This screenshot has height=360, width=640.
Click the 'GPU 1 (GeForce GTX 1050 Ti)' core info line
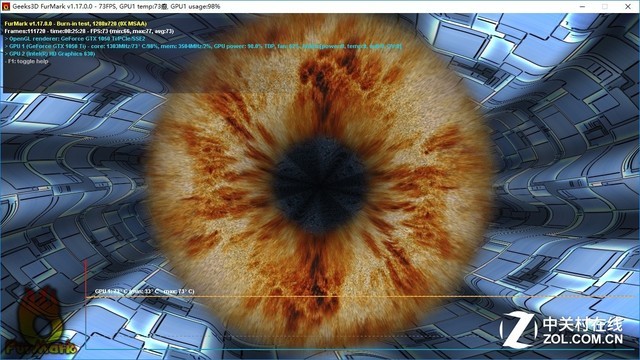click(x=203, y=46)
